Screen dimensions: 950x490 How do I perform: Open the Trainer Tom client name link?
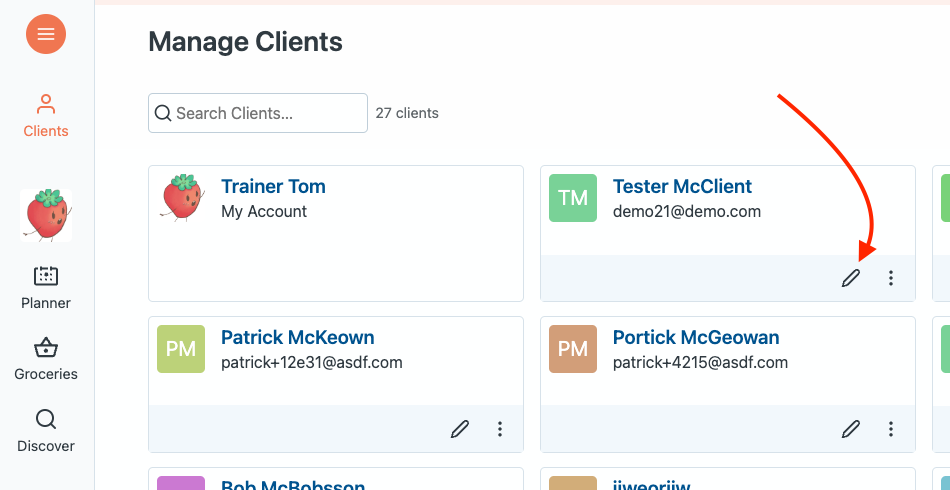pos(273,187)
